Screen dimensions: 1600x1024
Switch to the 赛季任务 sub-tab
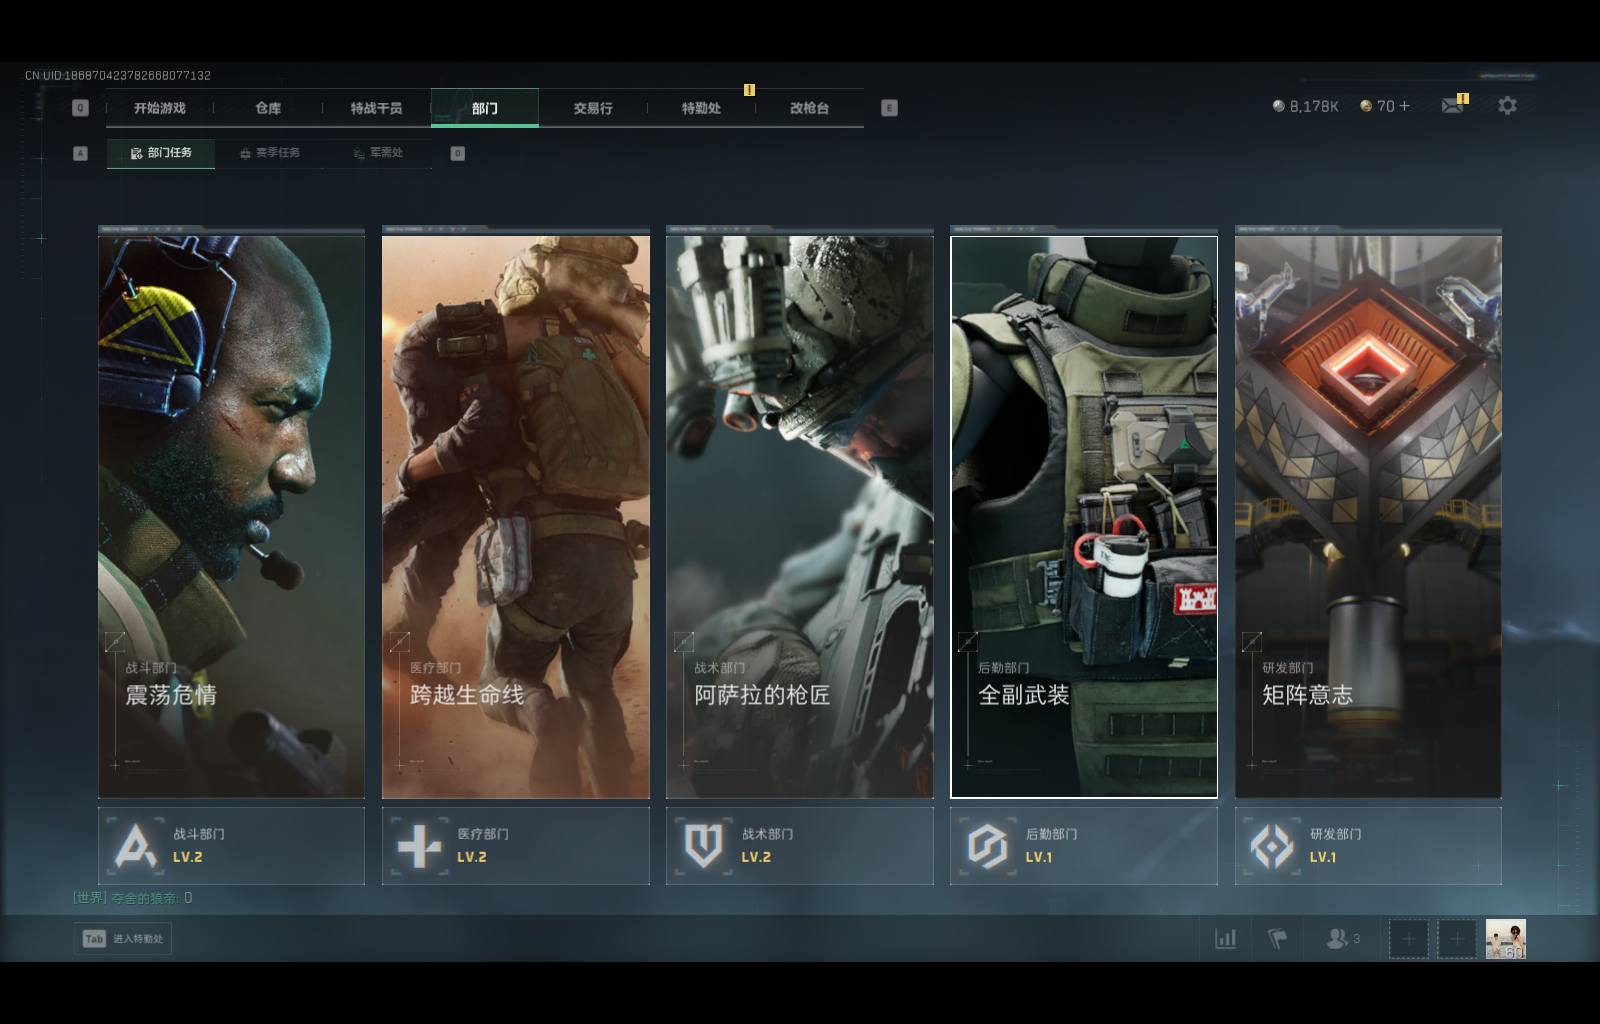pos(270,153)
